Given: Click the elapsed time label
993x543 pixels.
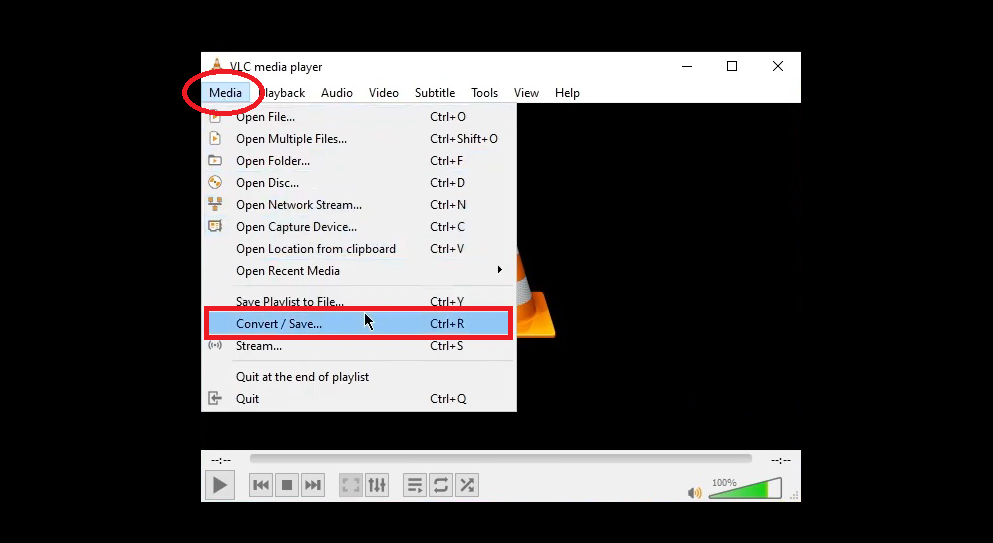Looking at the screenshot, I should click(221, 461).
